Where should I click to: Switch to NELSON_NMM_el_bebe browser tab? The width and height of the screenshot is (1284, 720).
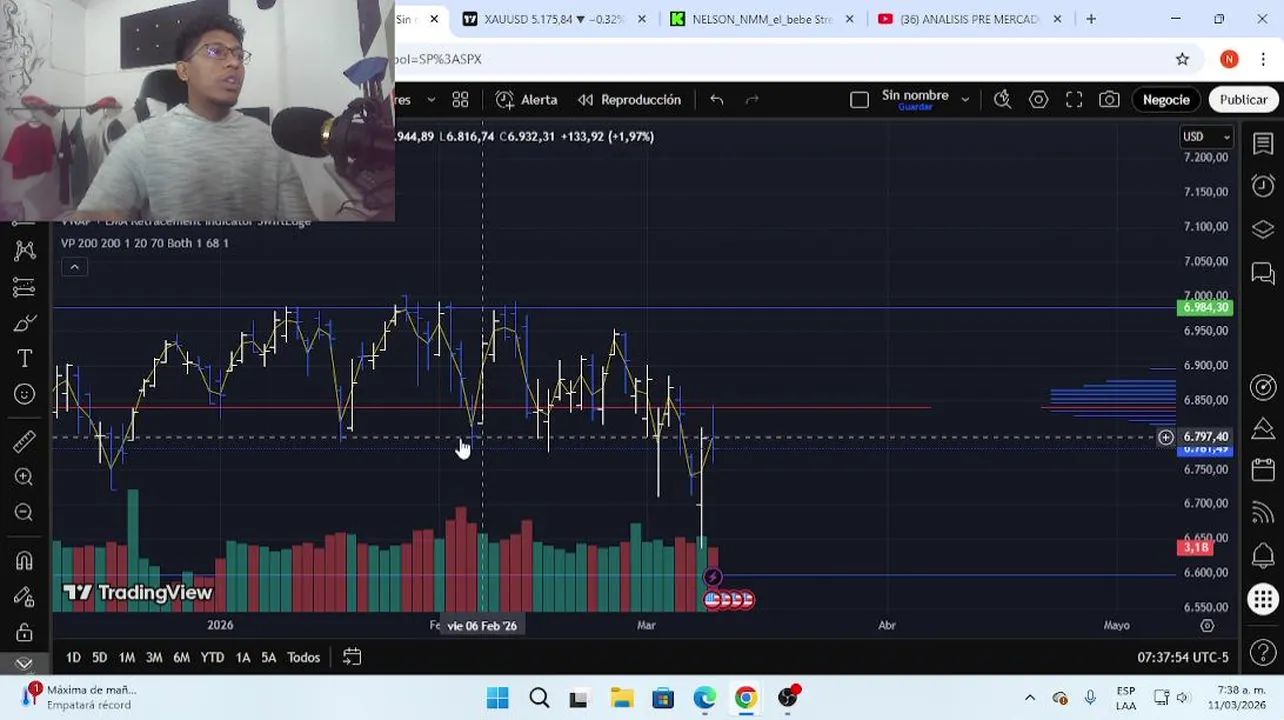pos(762,19)
